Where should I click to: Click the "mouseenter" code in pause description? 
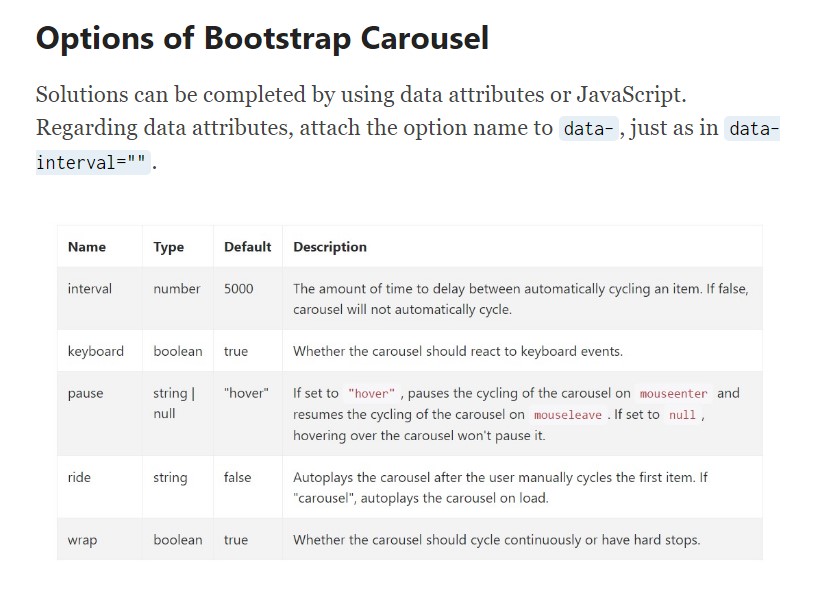(673, 394)
